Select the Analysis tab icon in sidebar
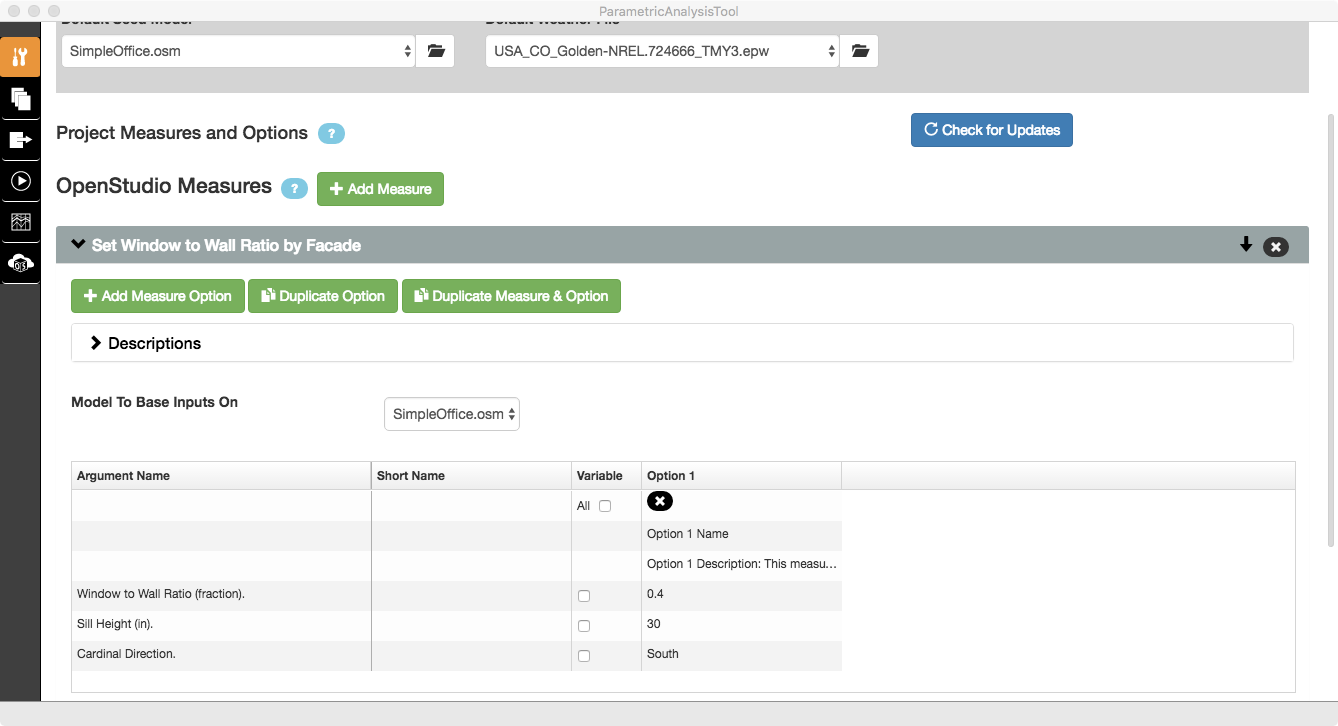 point(20,57)
